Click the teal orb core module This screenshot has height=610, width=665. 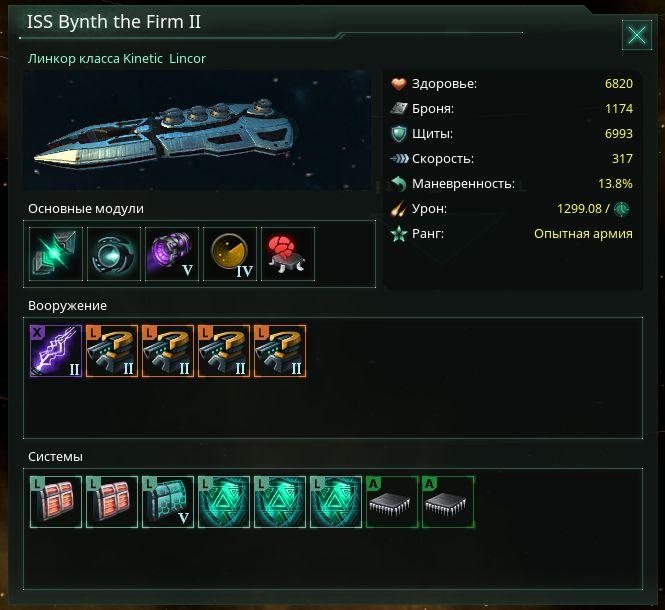[114, 254]
